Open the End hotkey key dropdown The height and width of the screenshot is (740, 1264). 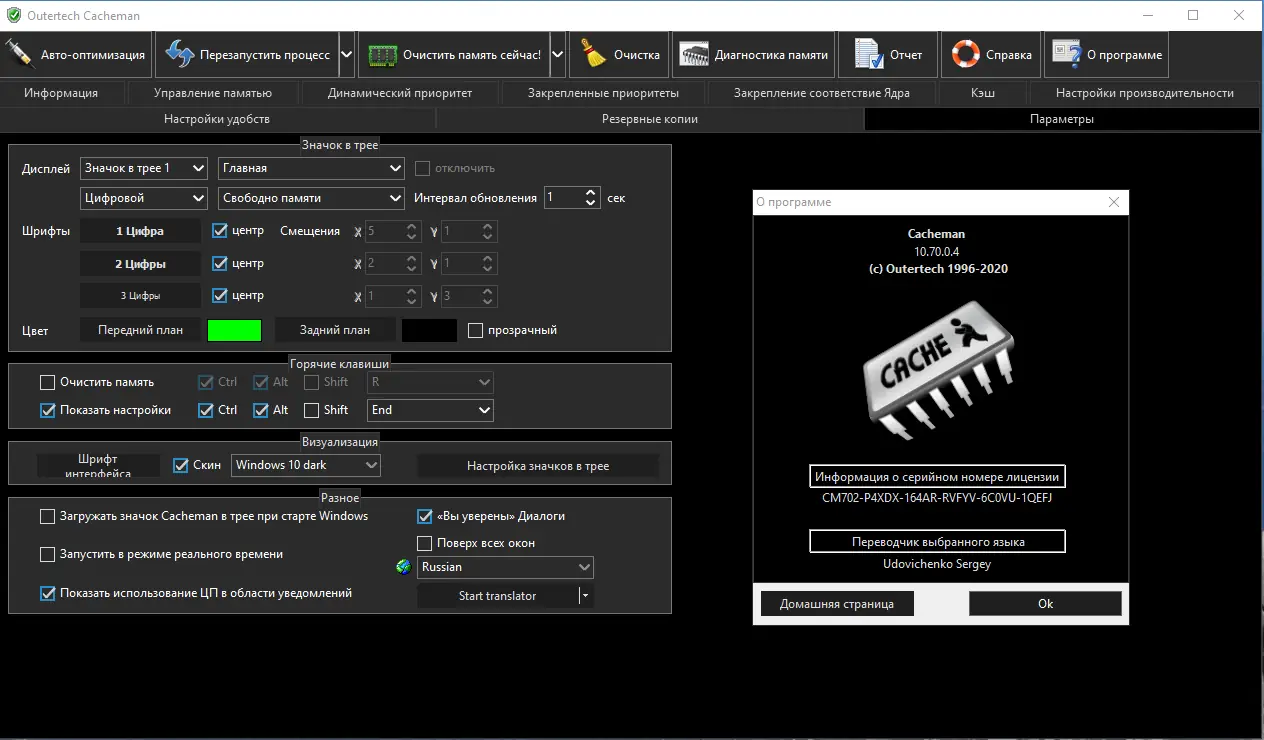click(x=431, y=410)
